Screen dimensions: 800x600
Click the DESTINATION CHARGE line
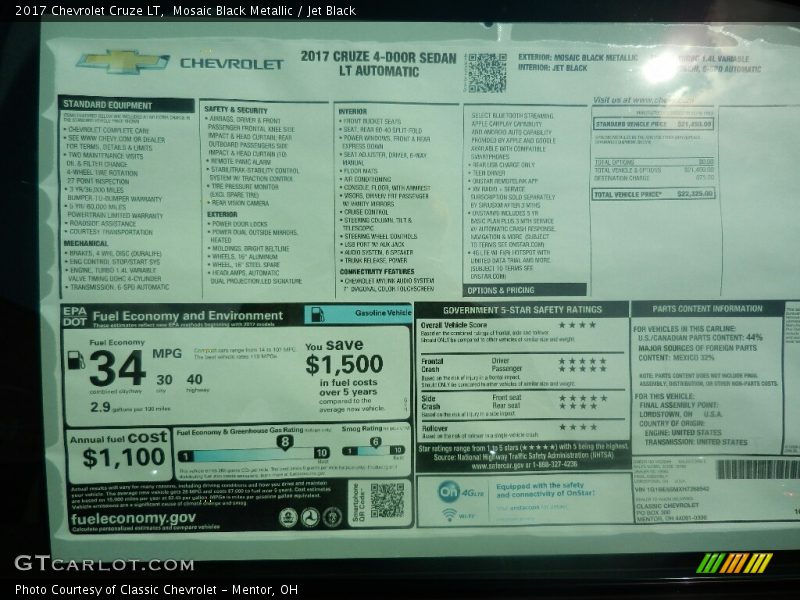click(655, 179)
